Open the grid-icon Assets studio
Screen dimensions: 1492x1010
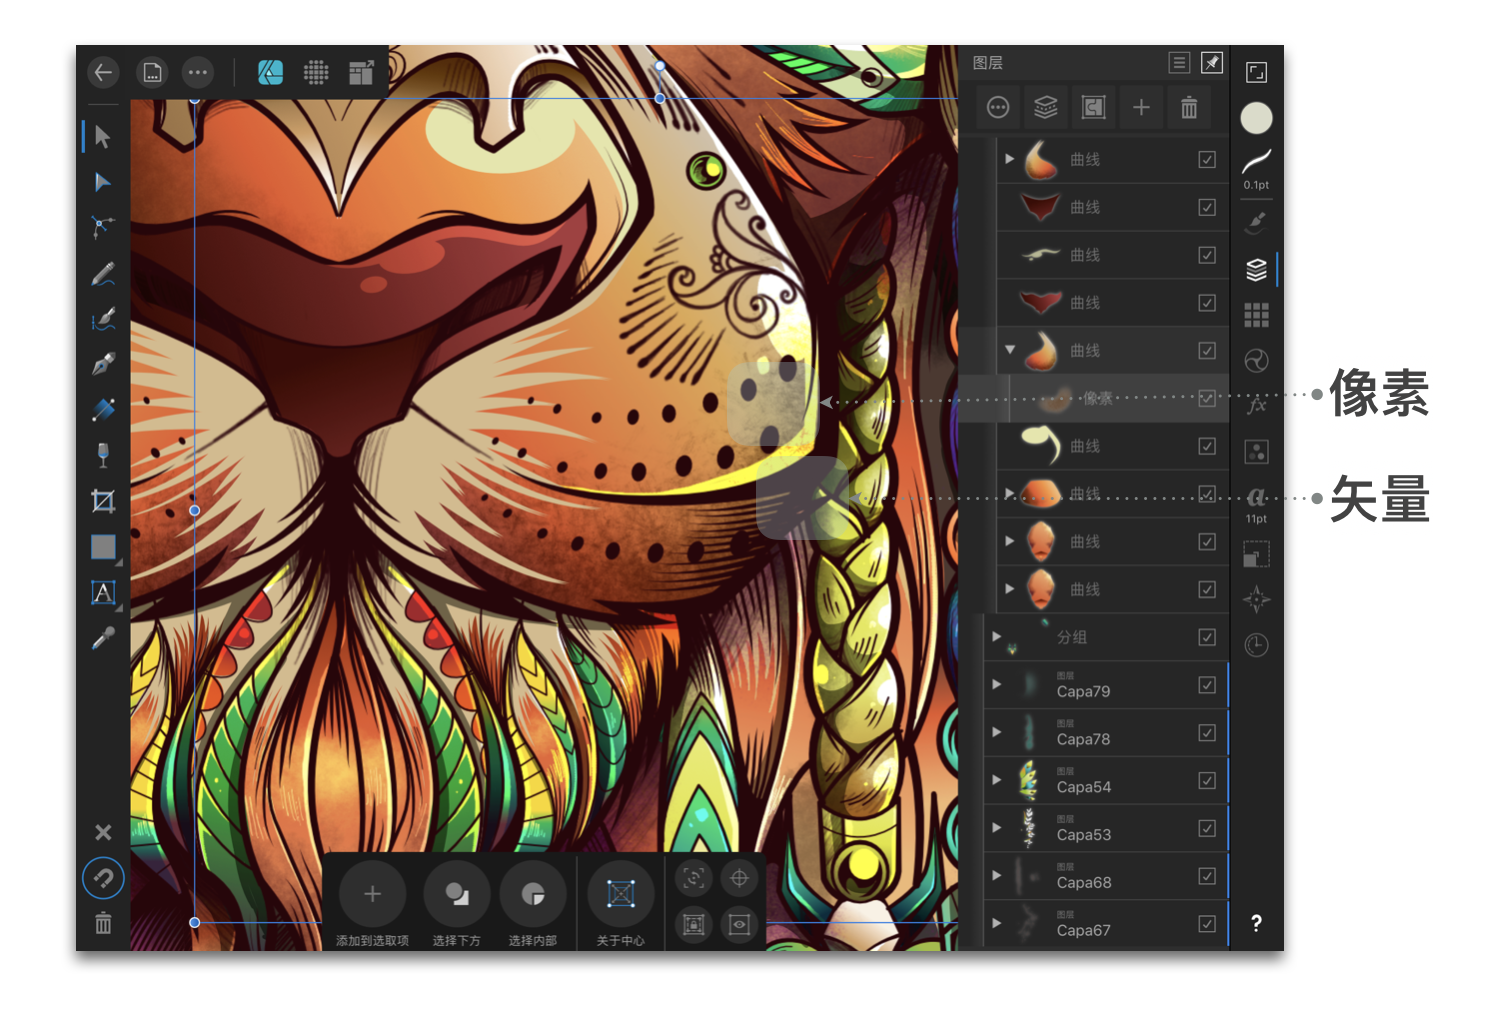[x=1256, y=316]
